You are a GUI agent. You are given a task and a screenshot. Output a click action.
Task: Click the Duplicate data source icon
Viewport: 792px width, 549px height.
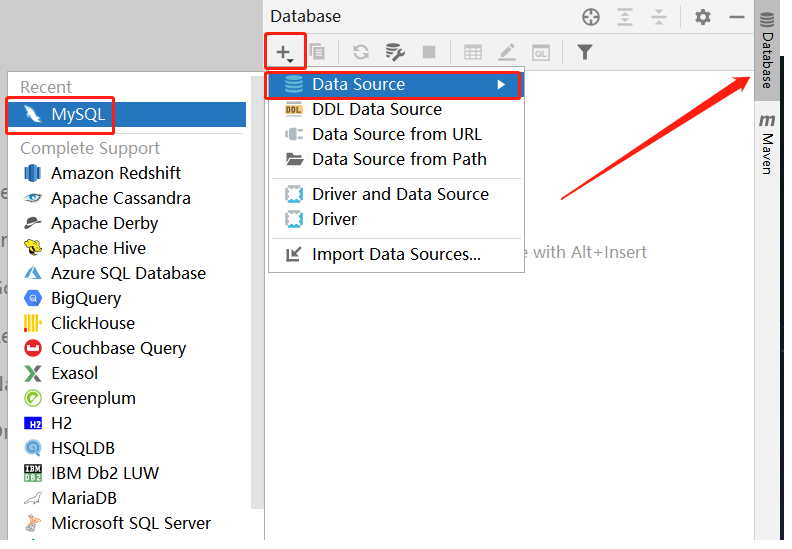coord(317,52)
